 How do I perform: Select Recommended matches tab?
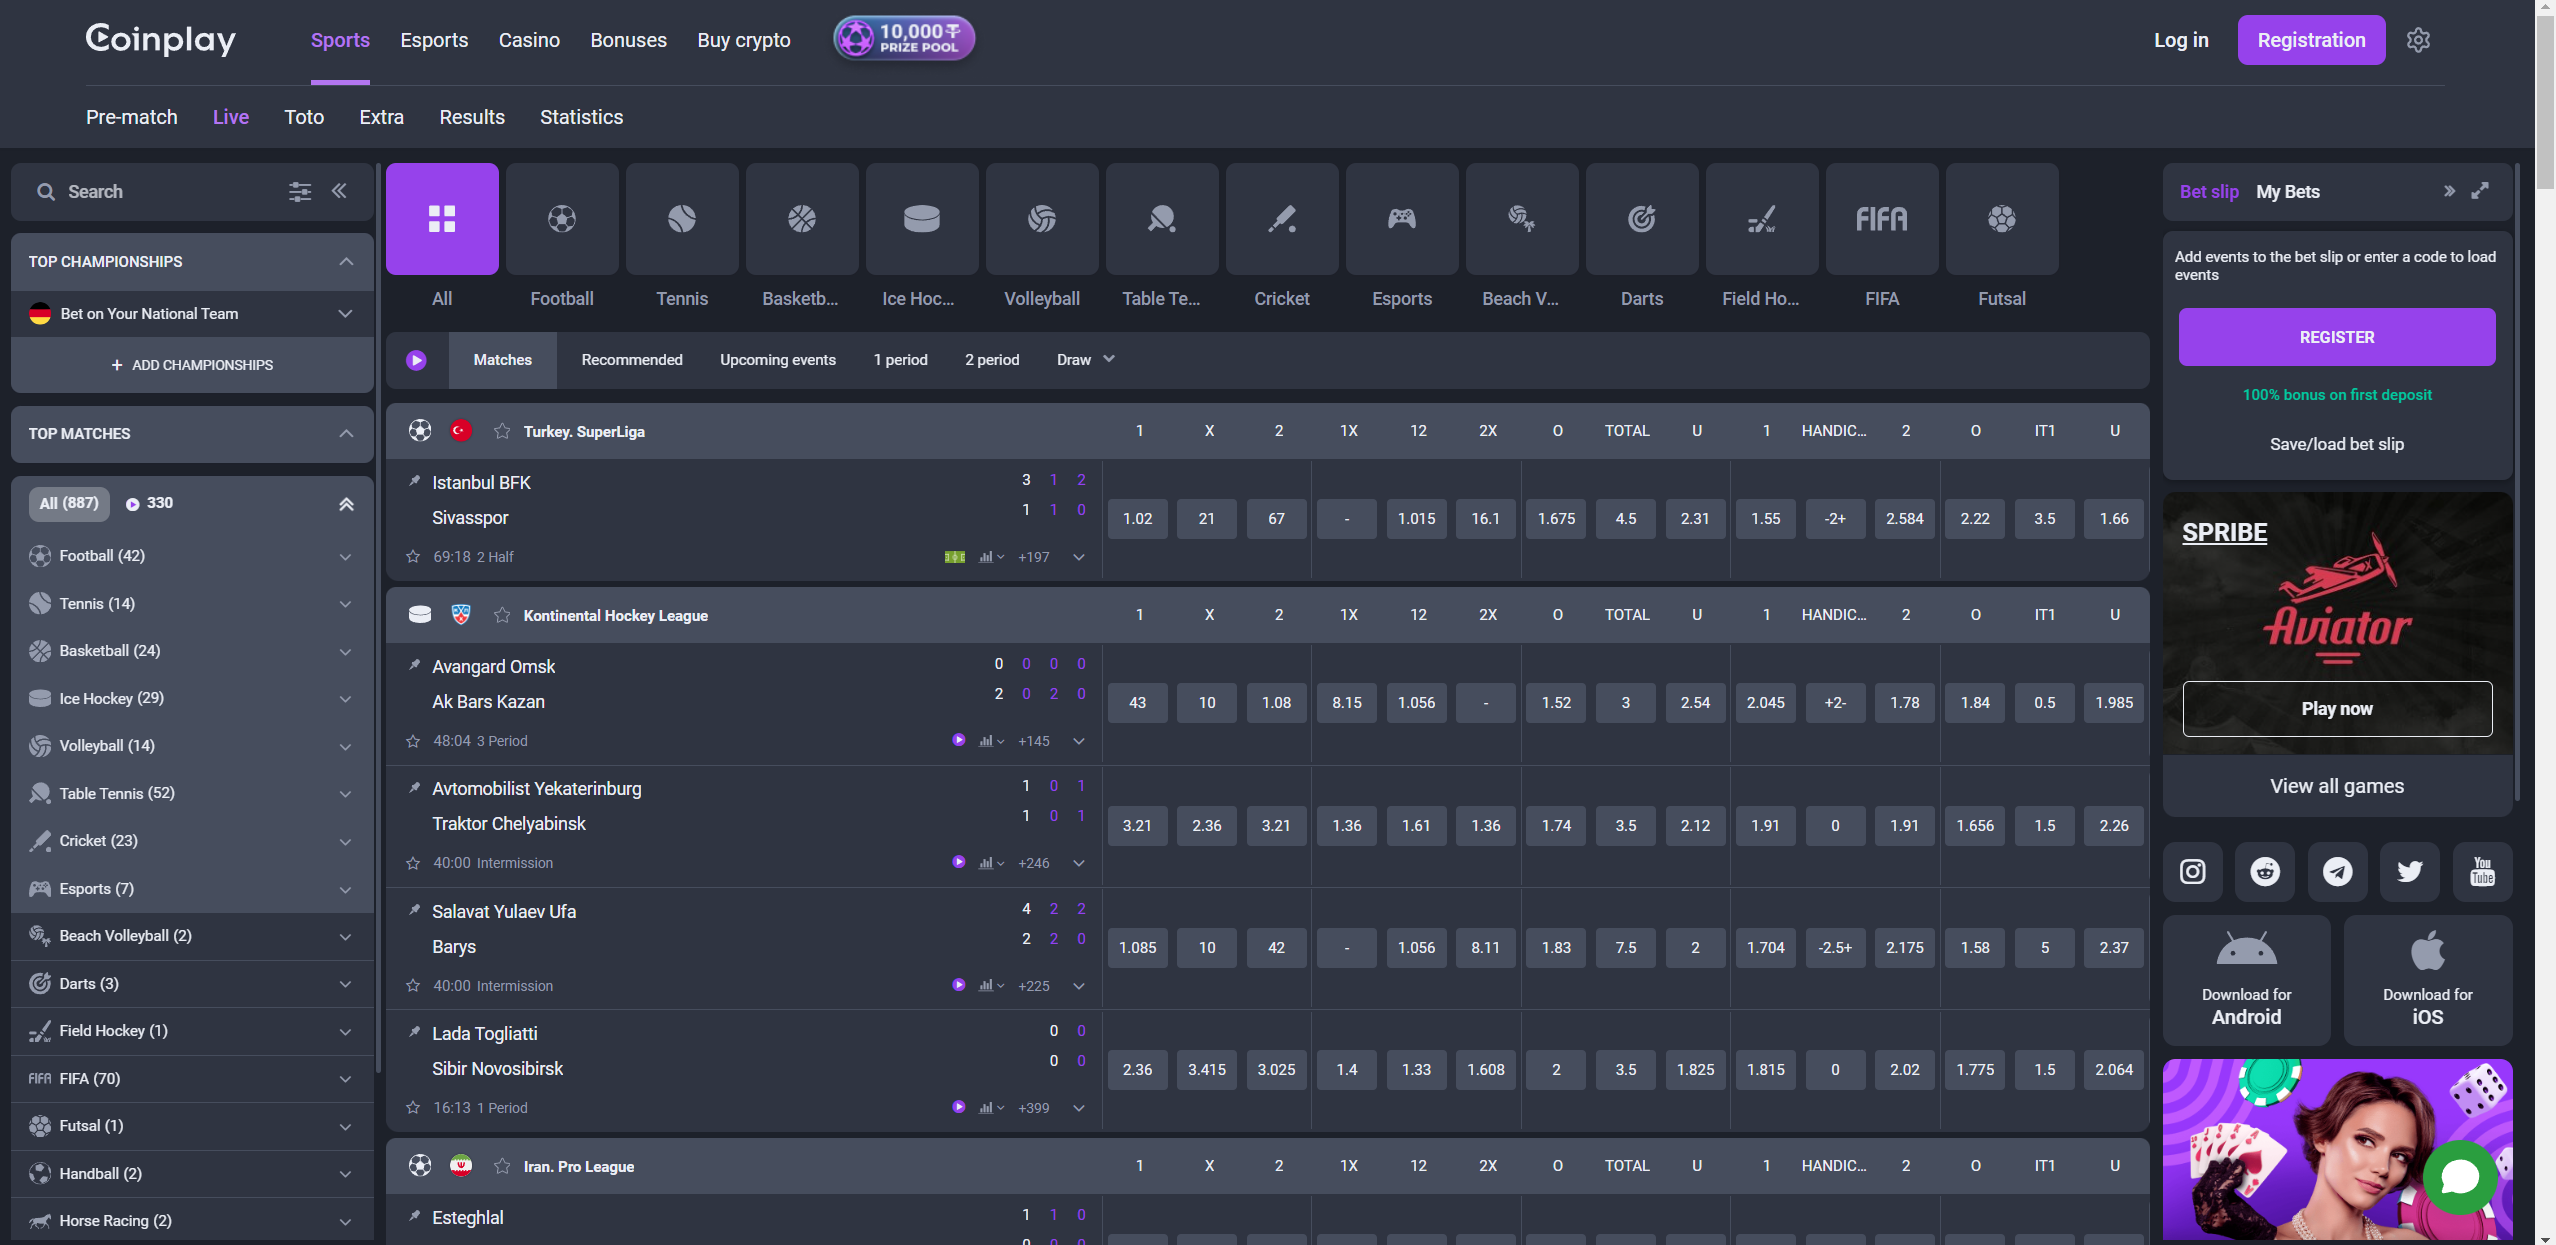[632, 360]
